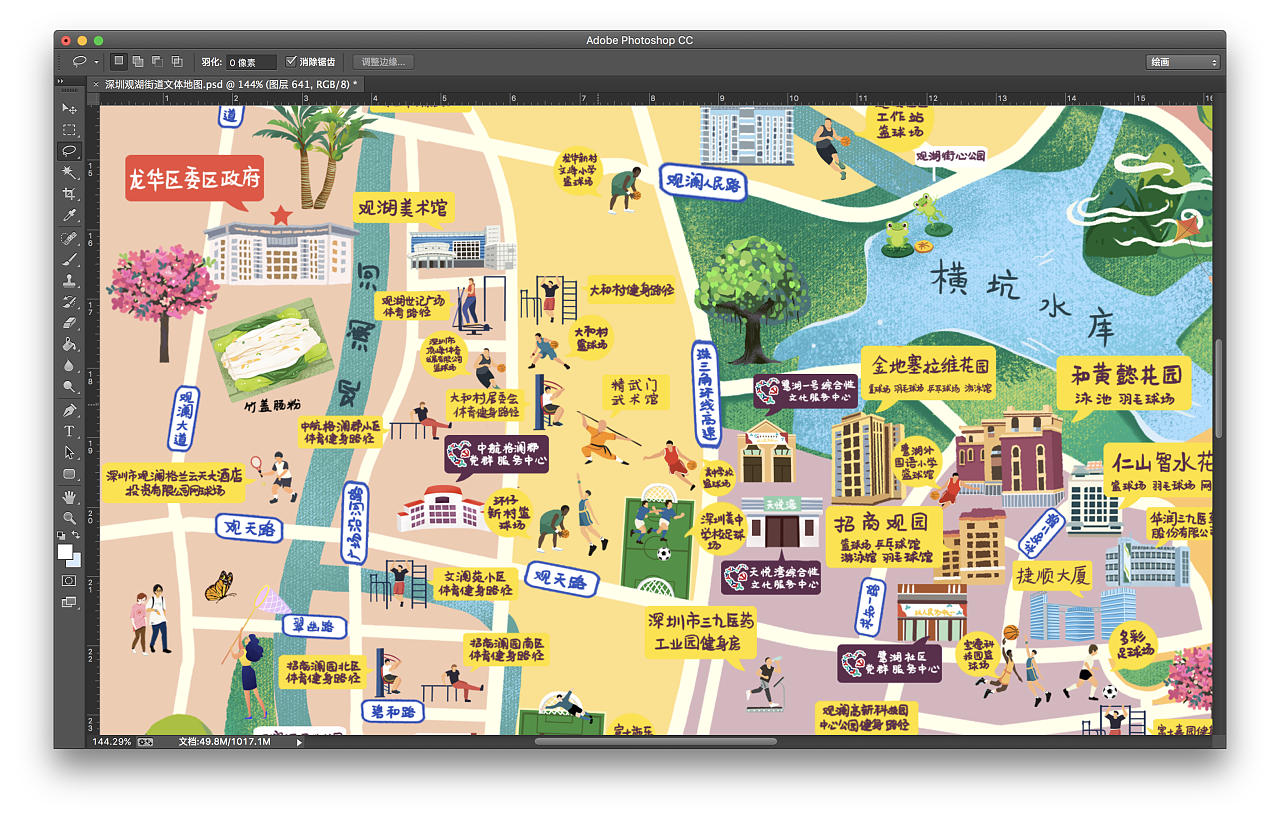Select the Hand tool

[x=69, y=495]
